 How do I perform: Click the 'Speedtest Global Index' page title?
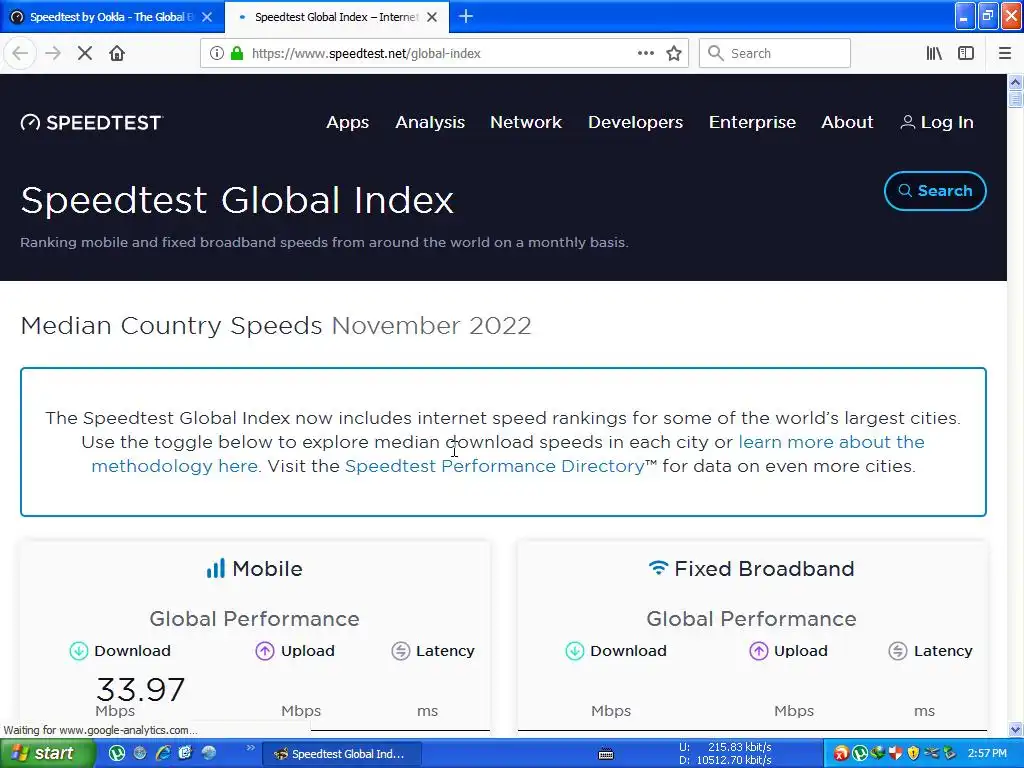point(237,200)
